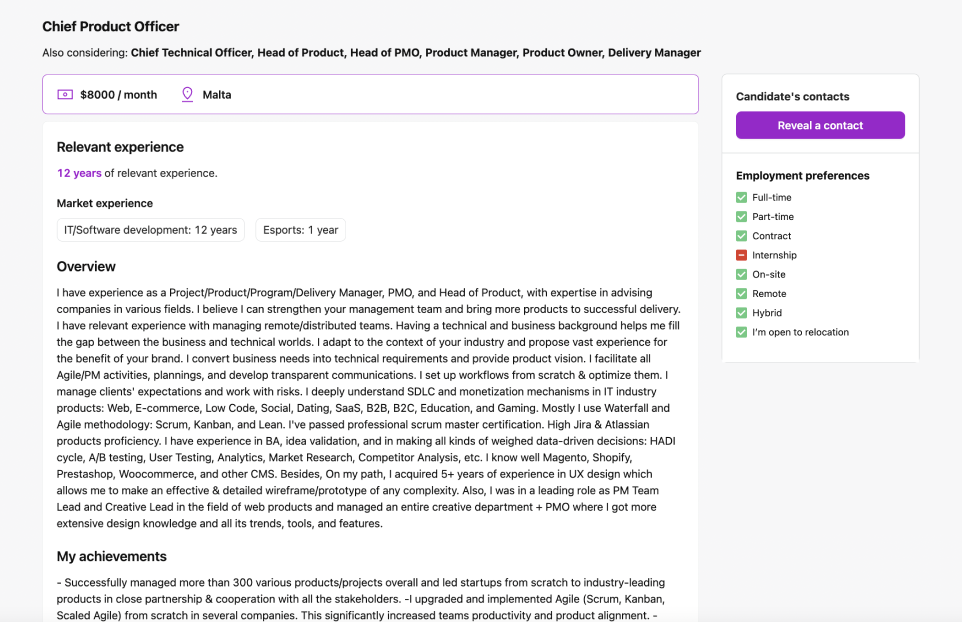Select the Esports 1 year tag
The height and width of the screenshot is (622, 962).
pos(301,230)
